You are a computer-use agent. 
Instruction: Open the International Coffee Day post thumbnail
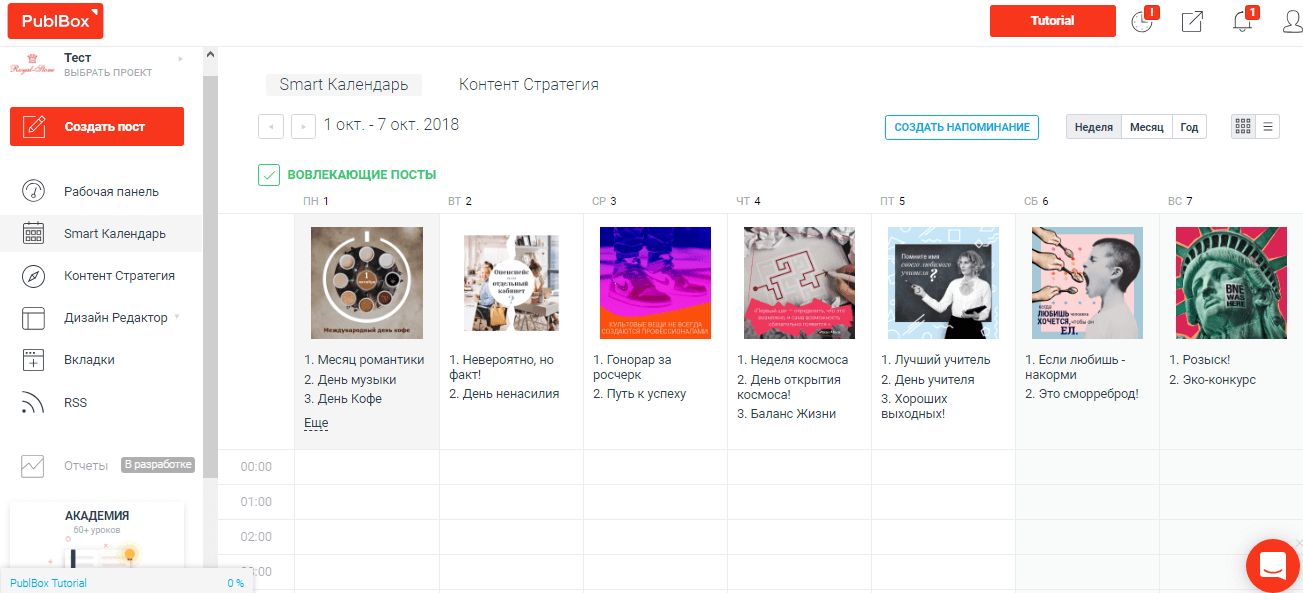367,283
